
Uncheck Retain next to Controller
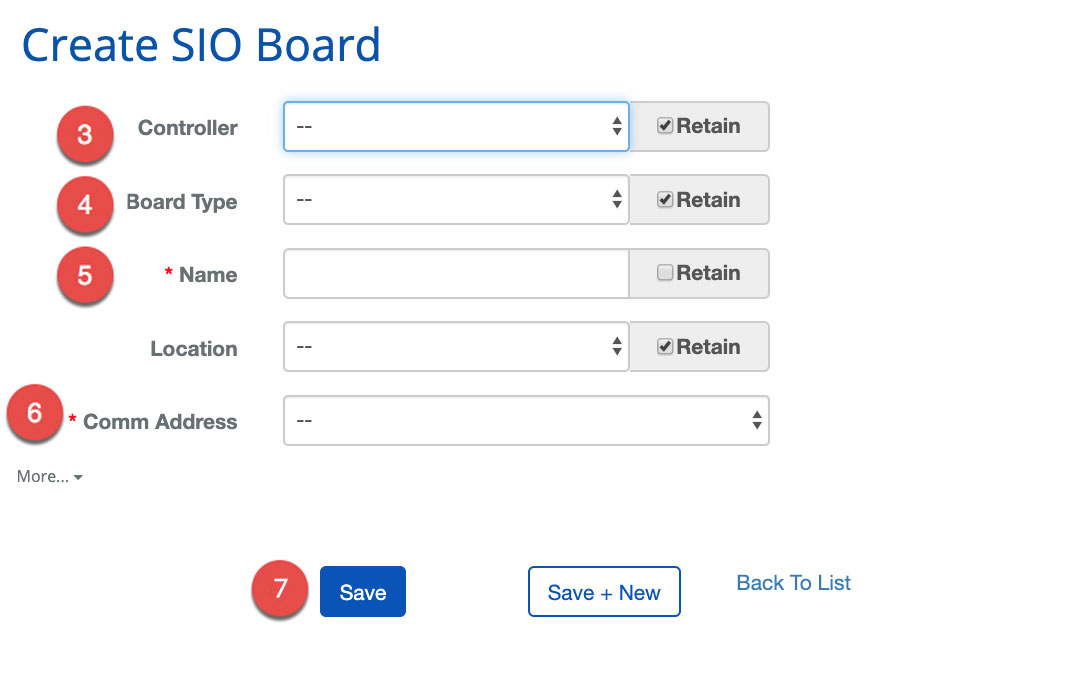(x=663, y=125)
